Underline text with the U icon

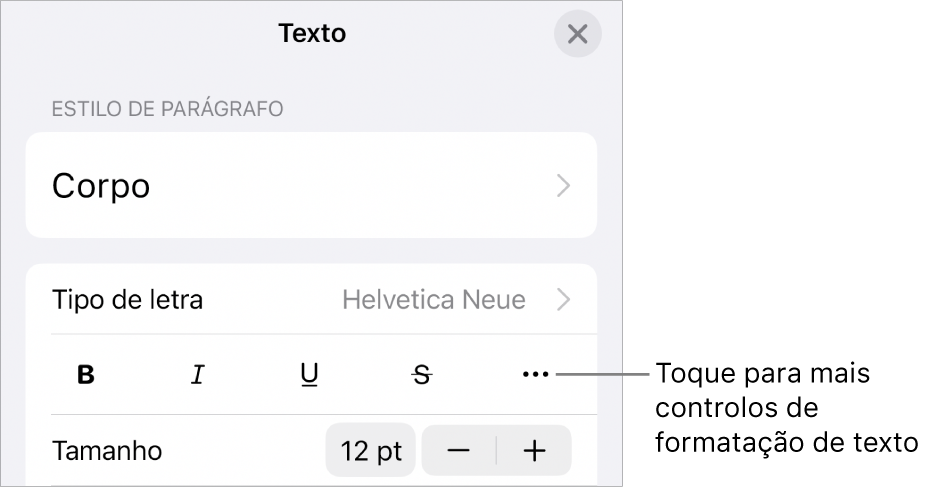pos(310,375)
